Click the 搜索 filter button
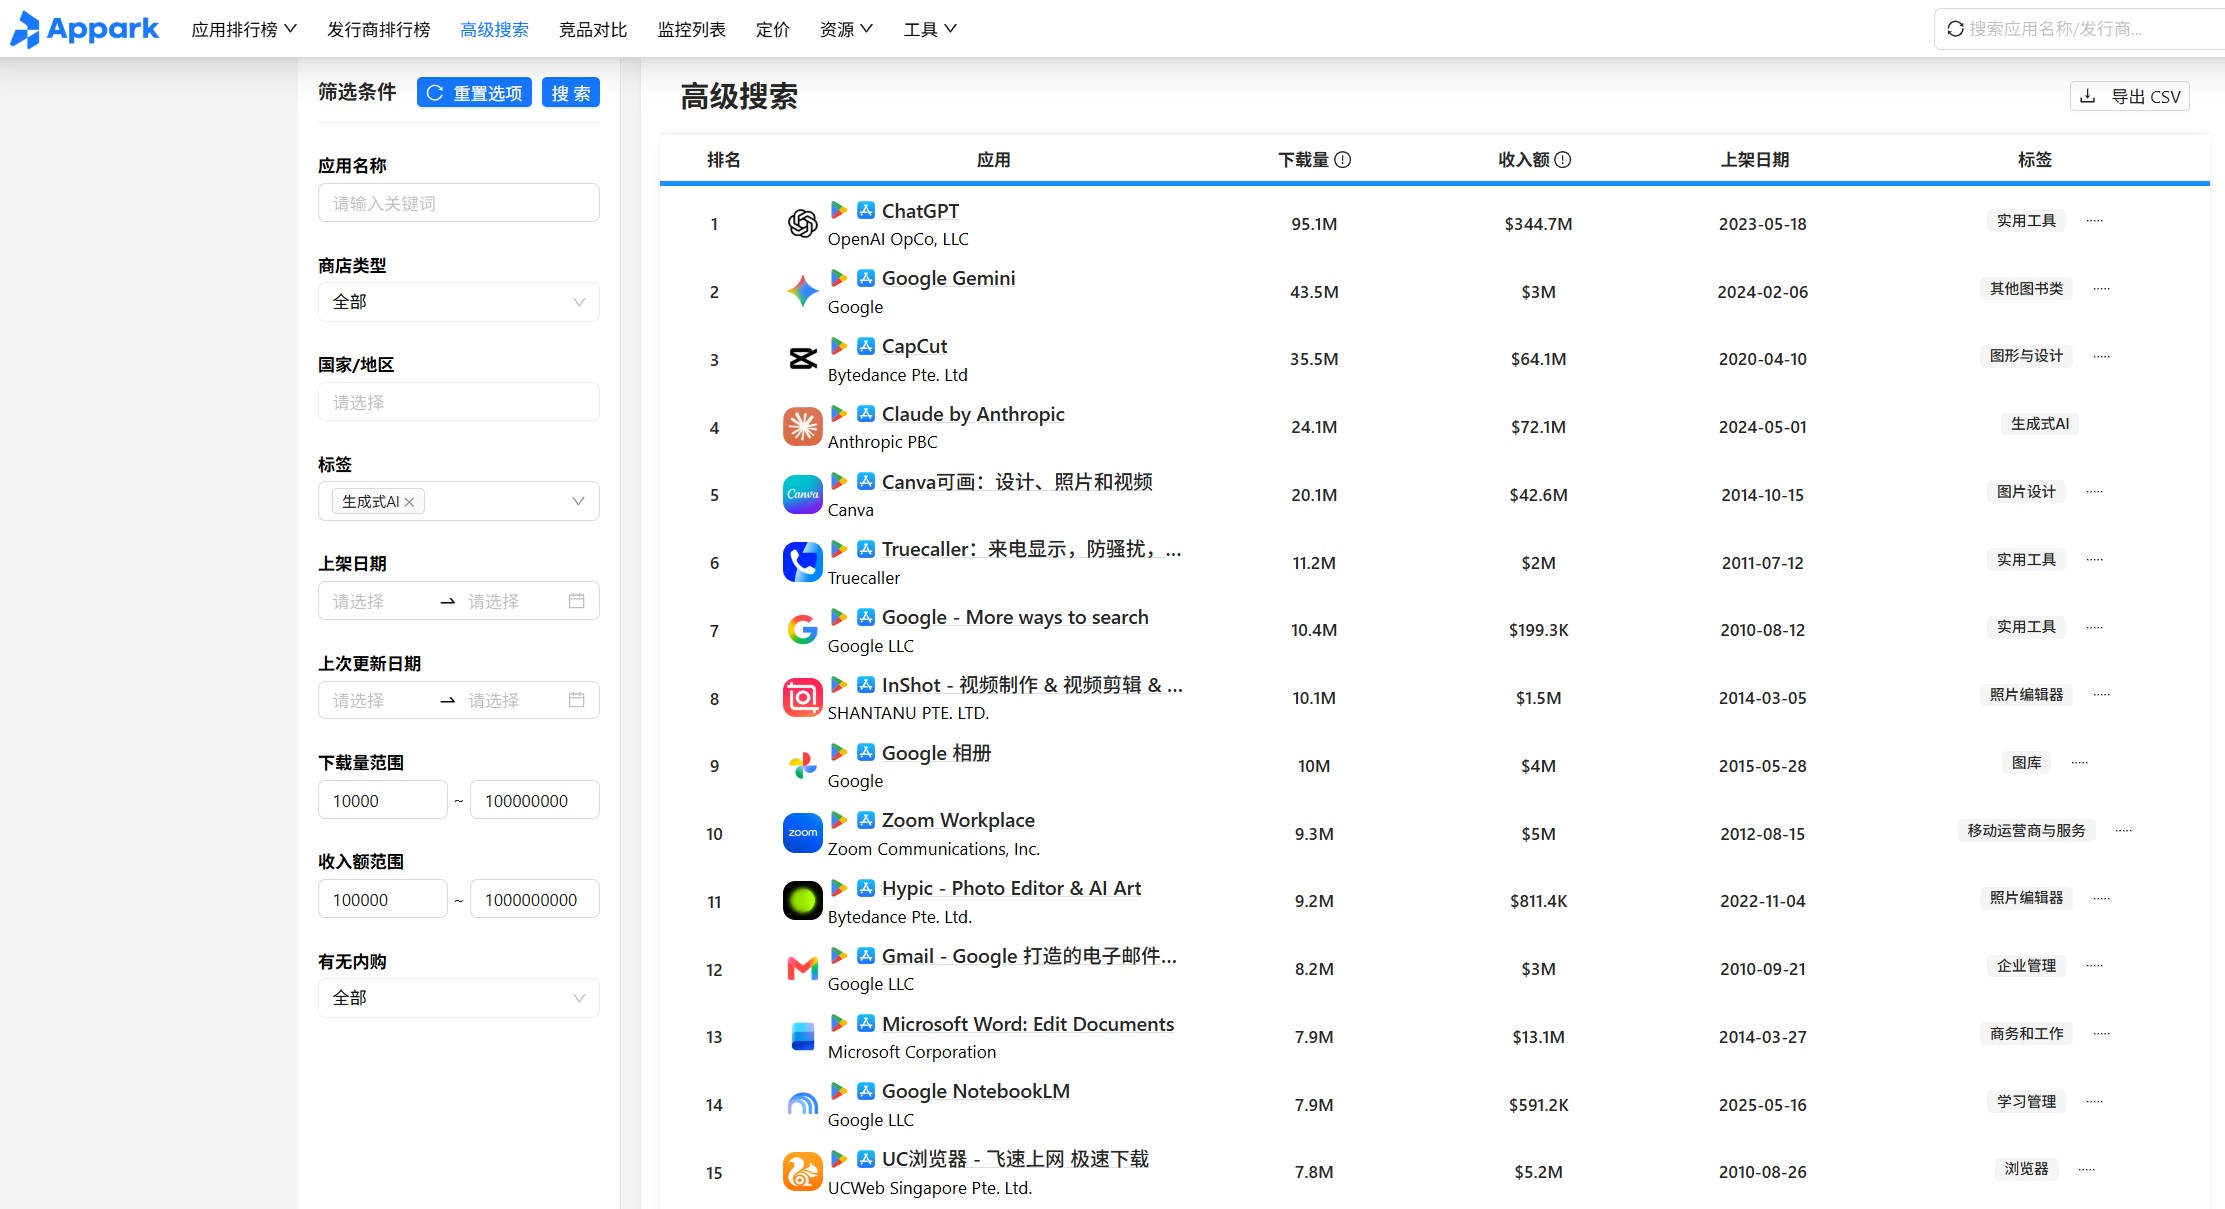Viewport: 2225px width, 1209px height. pos(571,92)
